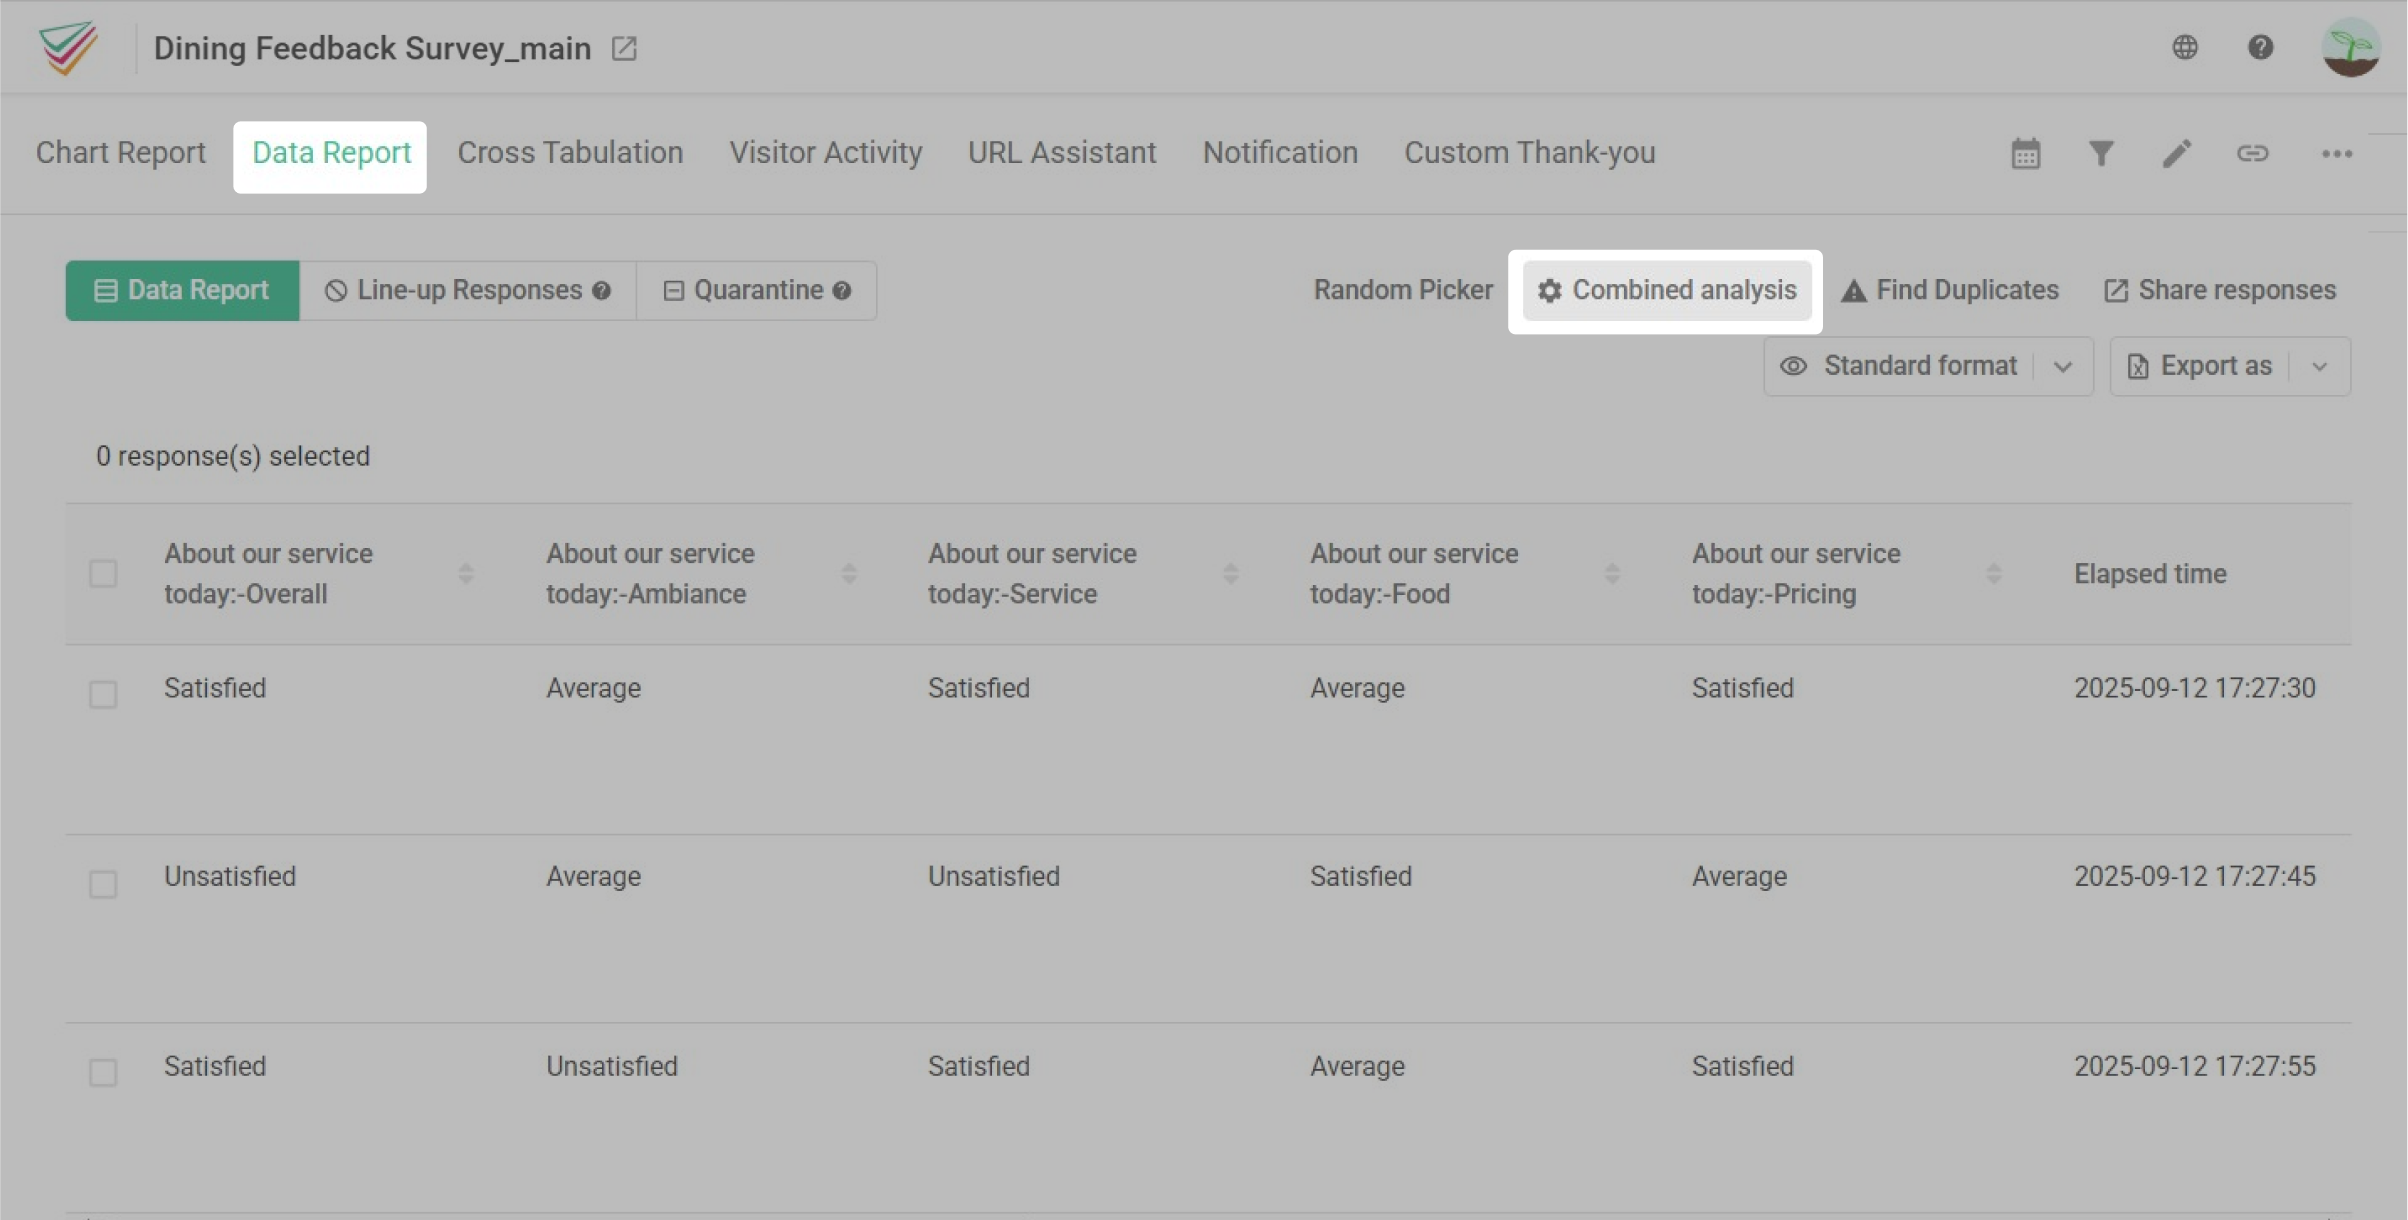Open the Visitor Activity tab
The height and width of the screenshot is (1220, 2408).
[x=825, y=153]
